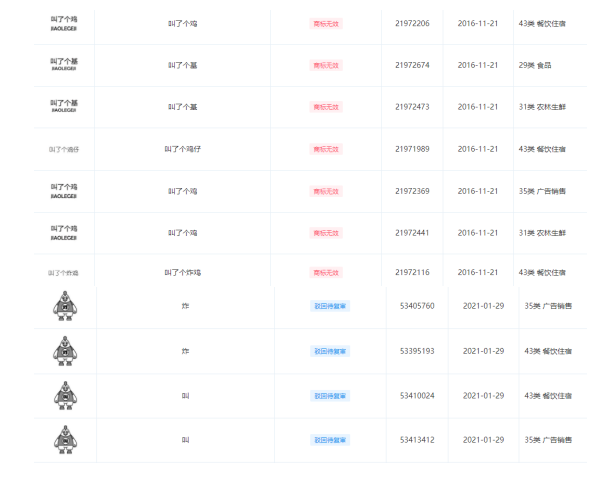
Task: Click the 驳回待复审 status tag for 53405760
Action: [x=330, y=306]
